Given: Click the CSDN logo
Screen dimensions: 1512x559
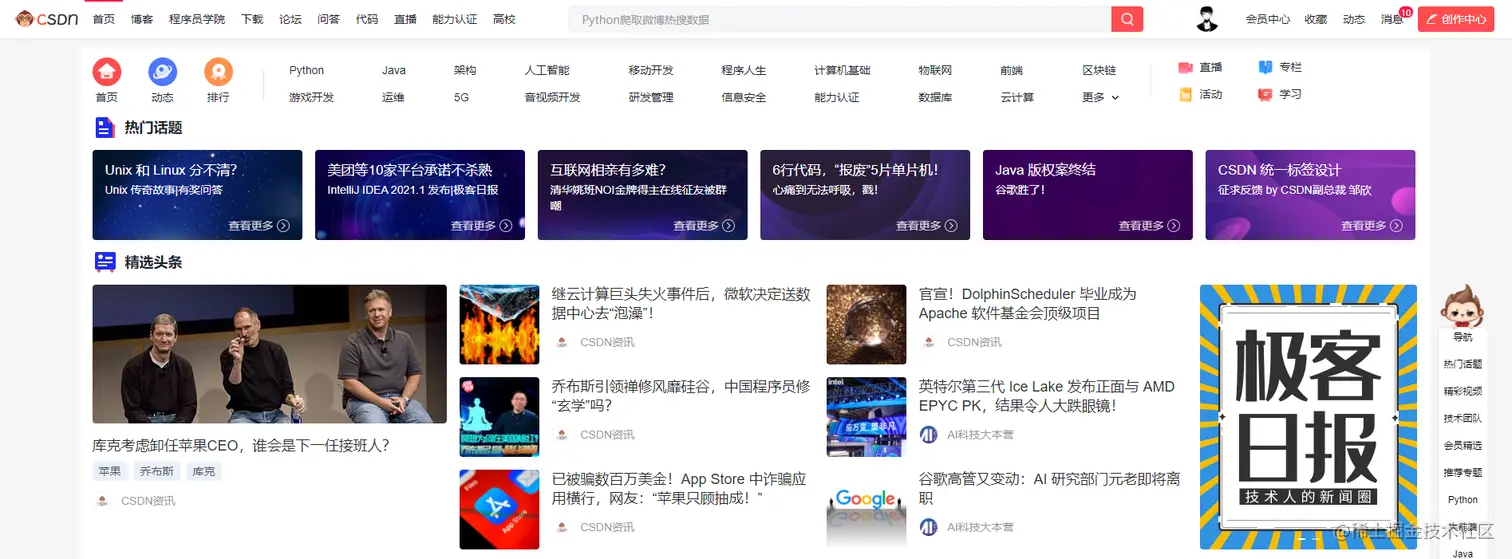Looking at the screenshot, I should click(46, 19).
